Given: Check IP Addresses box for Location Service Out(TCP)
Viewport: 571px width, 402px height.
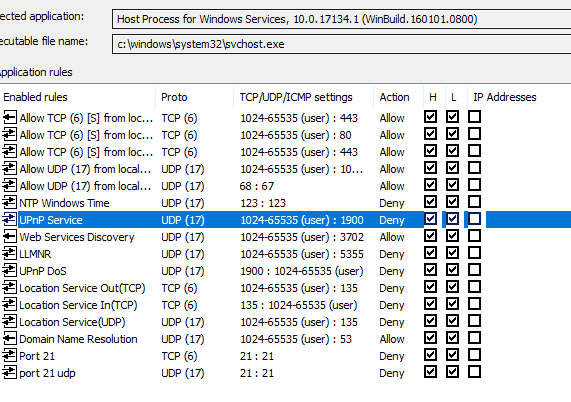Looking at the screenshot, I should point(474,287).
